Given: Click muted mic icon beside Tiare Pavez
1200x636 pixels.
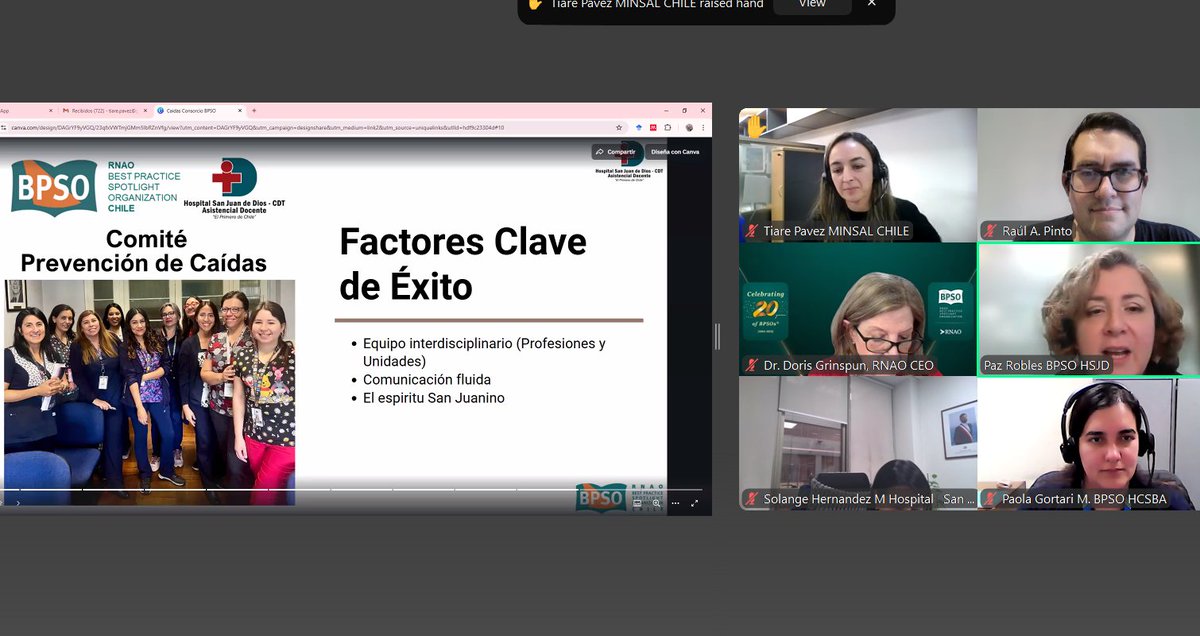Looking at the screenshot, I should coord(751,231).
